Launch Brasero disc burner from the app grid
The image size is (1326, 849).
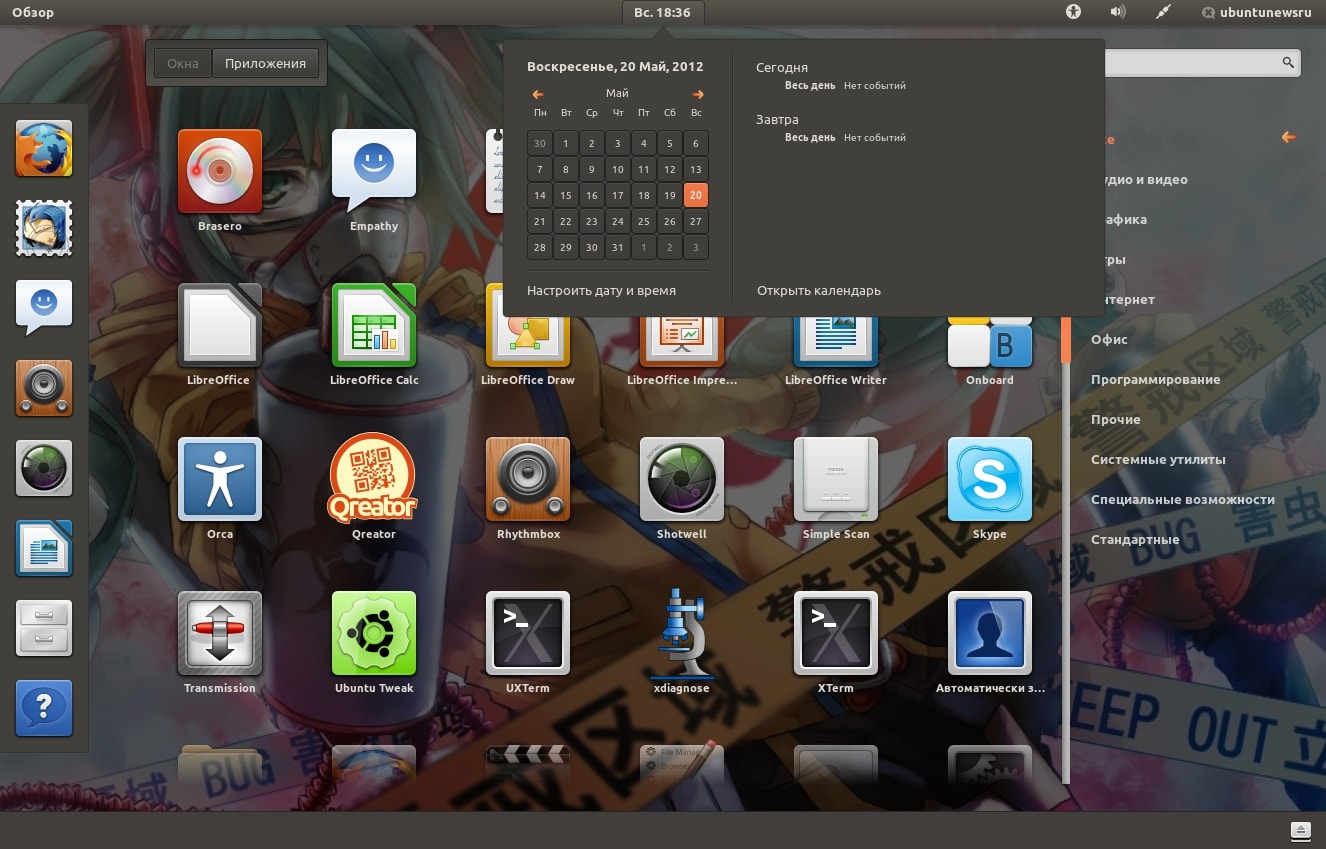click(220, 171)
